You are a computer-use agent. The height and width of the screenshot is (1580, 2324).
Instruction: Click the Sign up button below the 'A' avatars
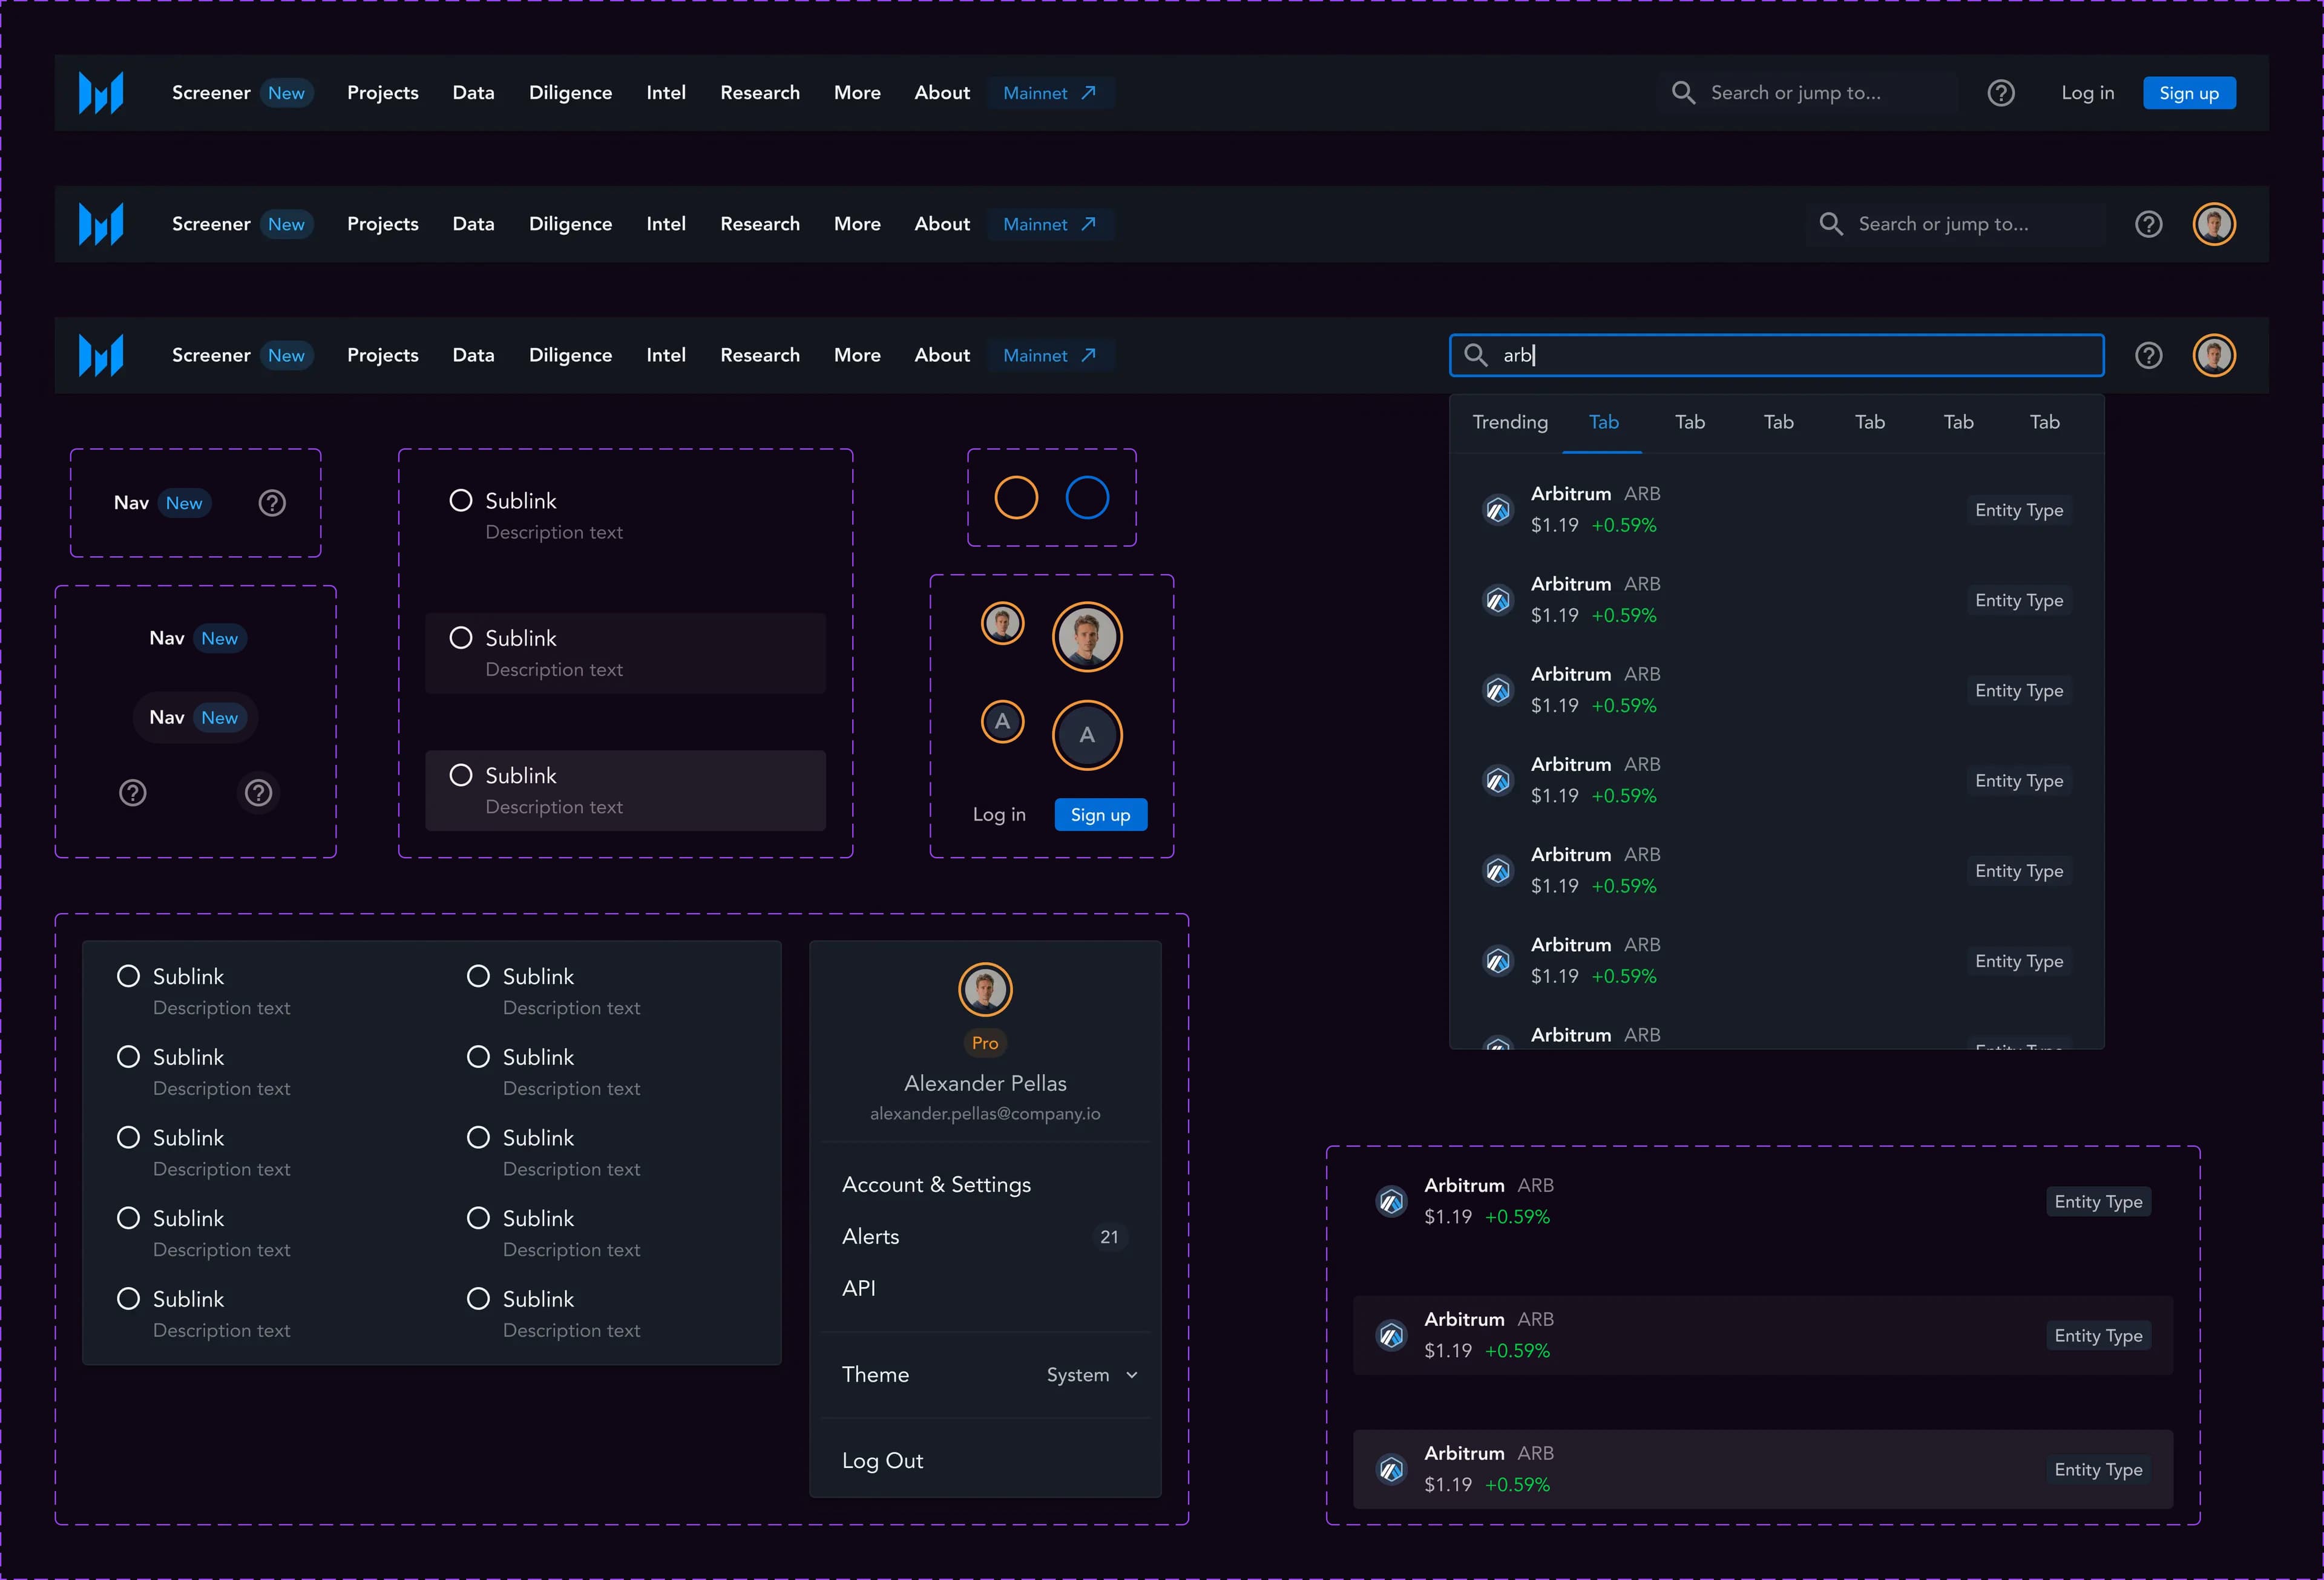pyautogui.click(x=1100, y=815)
